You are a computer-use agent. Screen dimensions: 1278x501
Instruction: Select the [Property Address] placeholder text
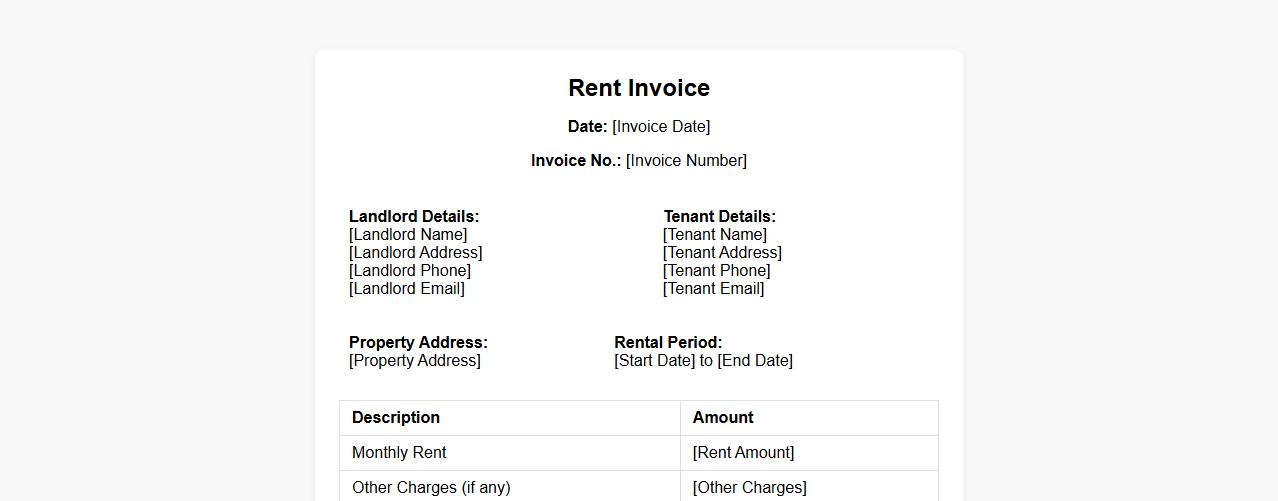(415, 360)
